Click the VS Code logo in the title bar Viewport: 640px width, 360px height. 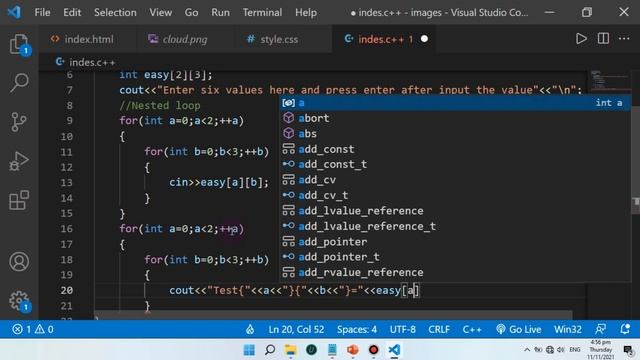pos(14,12)
